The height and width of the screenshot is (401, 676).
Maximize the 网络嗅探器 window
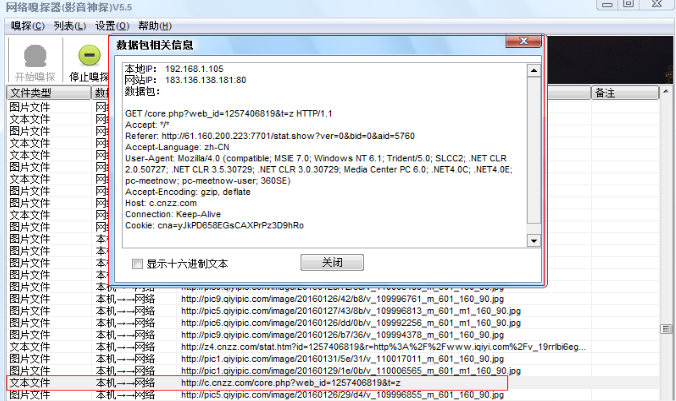point(629,4)
